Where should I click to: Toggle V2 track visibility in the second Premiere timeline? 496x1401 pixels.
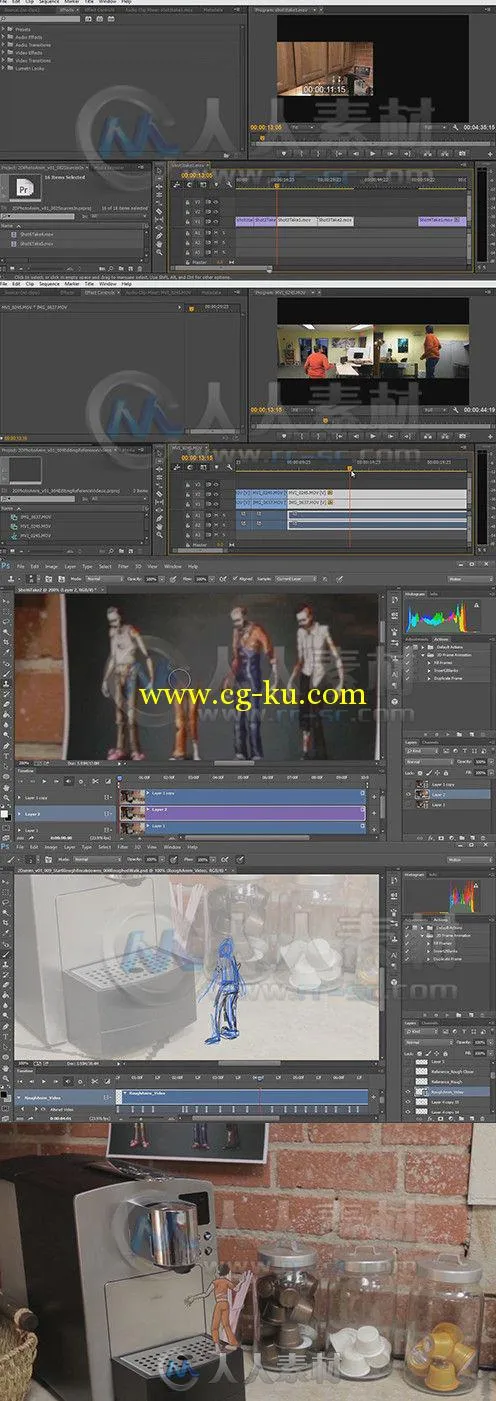tap(216, 494)
